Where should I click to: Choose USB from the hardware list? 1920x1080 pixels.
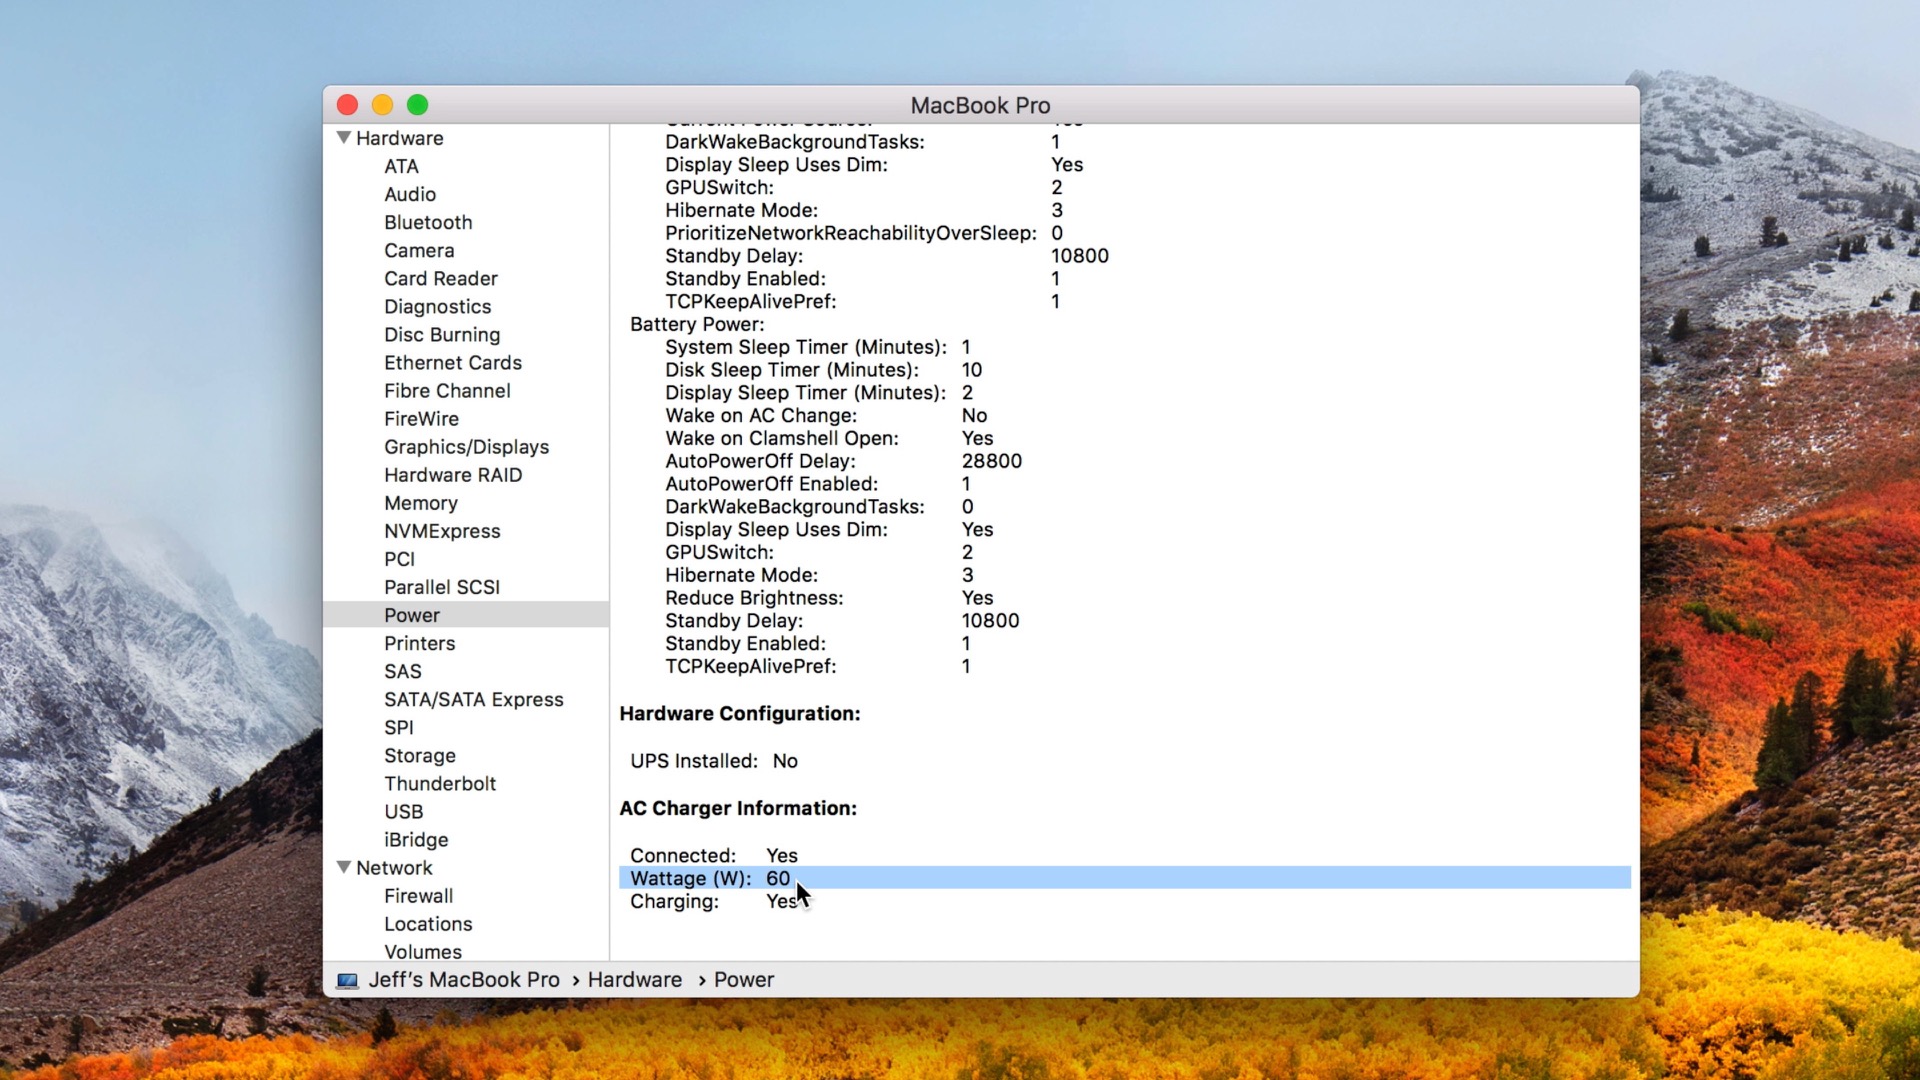[403, 812]
